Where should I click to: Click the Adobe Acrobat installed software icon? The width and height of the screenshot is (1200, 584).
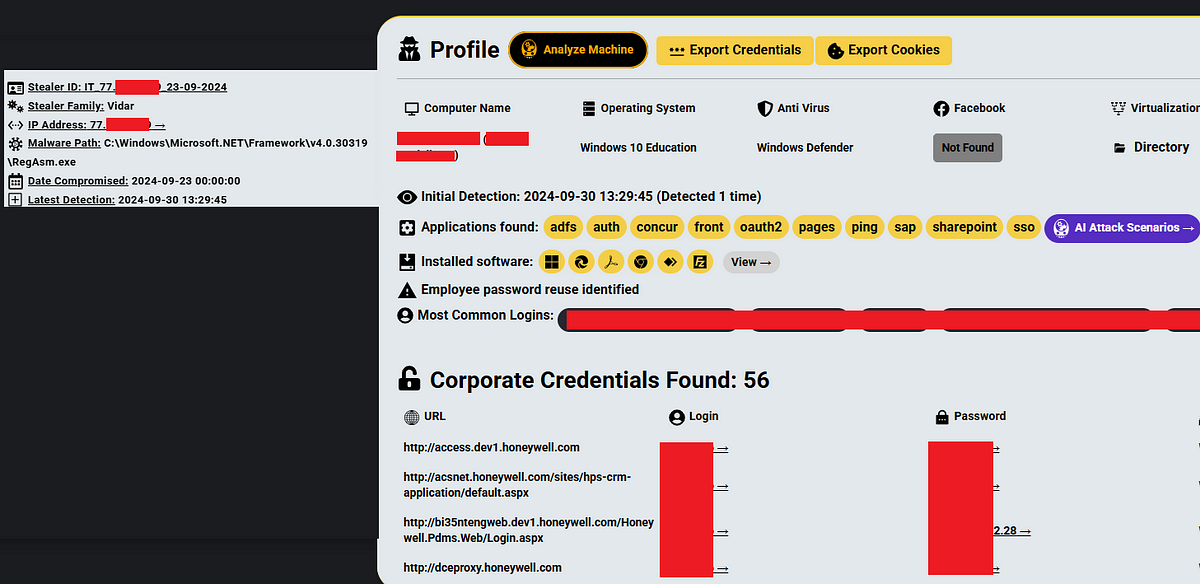(x=611, y=262)
